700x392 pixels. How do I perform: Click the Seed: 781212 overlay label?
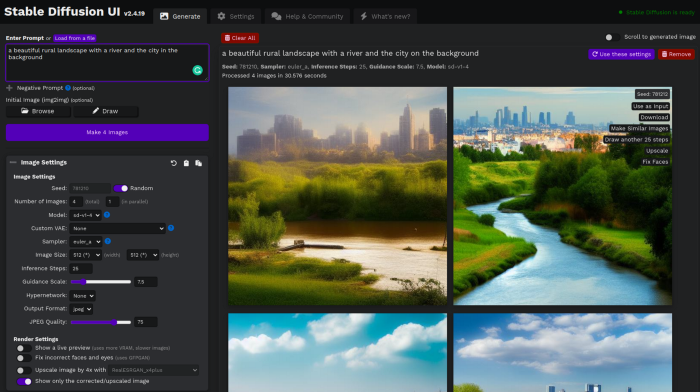click(652, 94)
